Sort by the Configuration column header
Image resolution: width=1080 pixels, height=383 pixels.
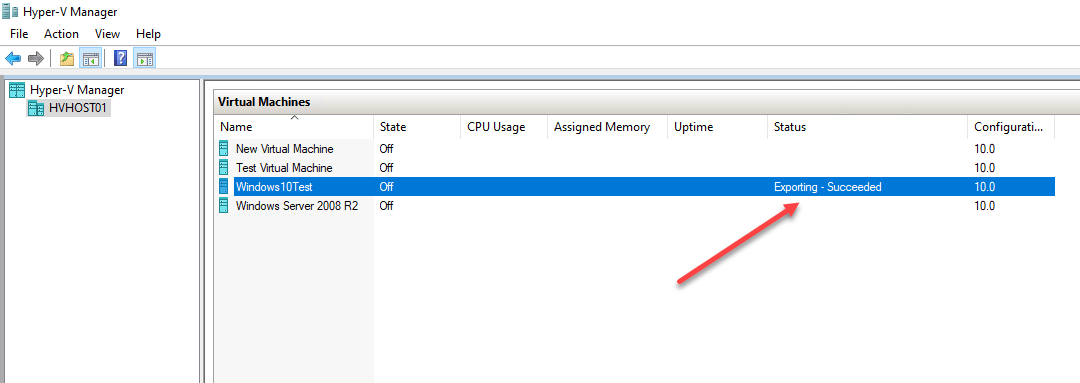click(x=1011, y=127)
